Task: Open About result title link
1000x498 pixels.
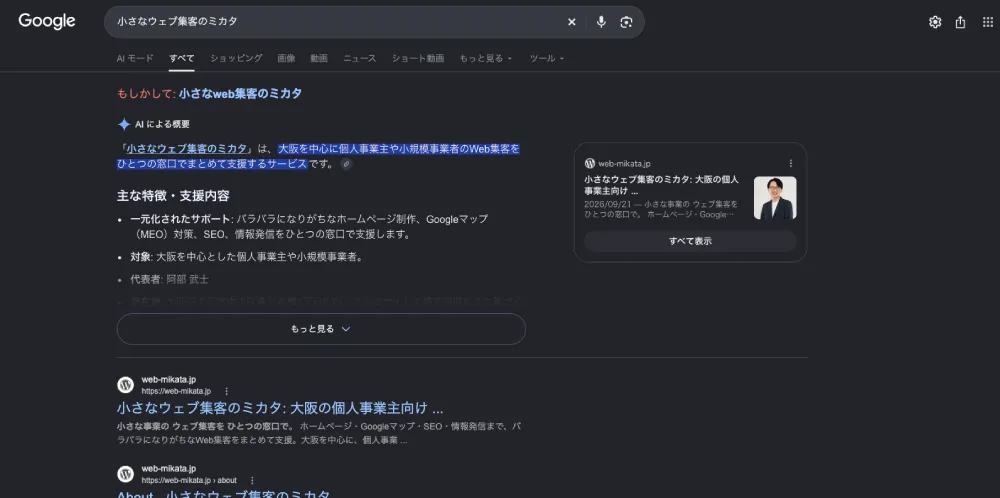Action: pyautogui.click(x=224, y=495)
